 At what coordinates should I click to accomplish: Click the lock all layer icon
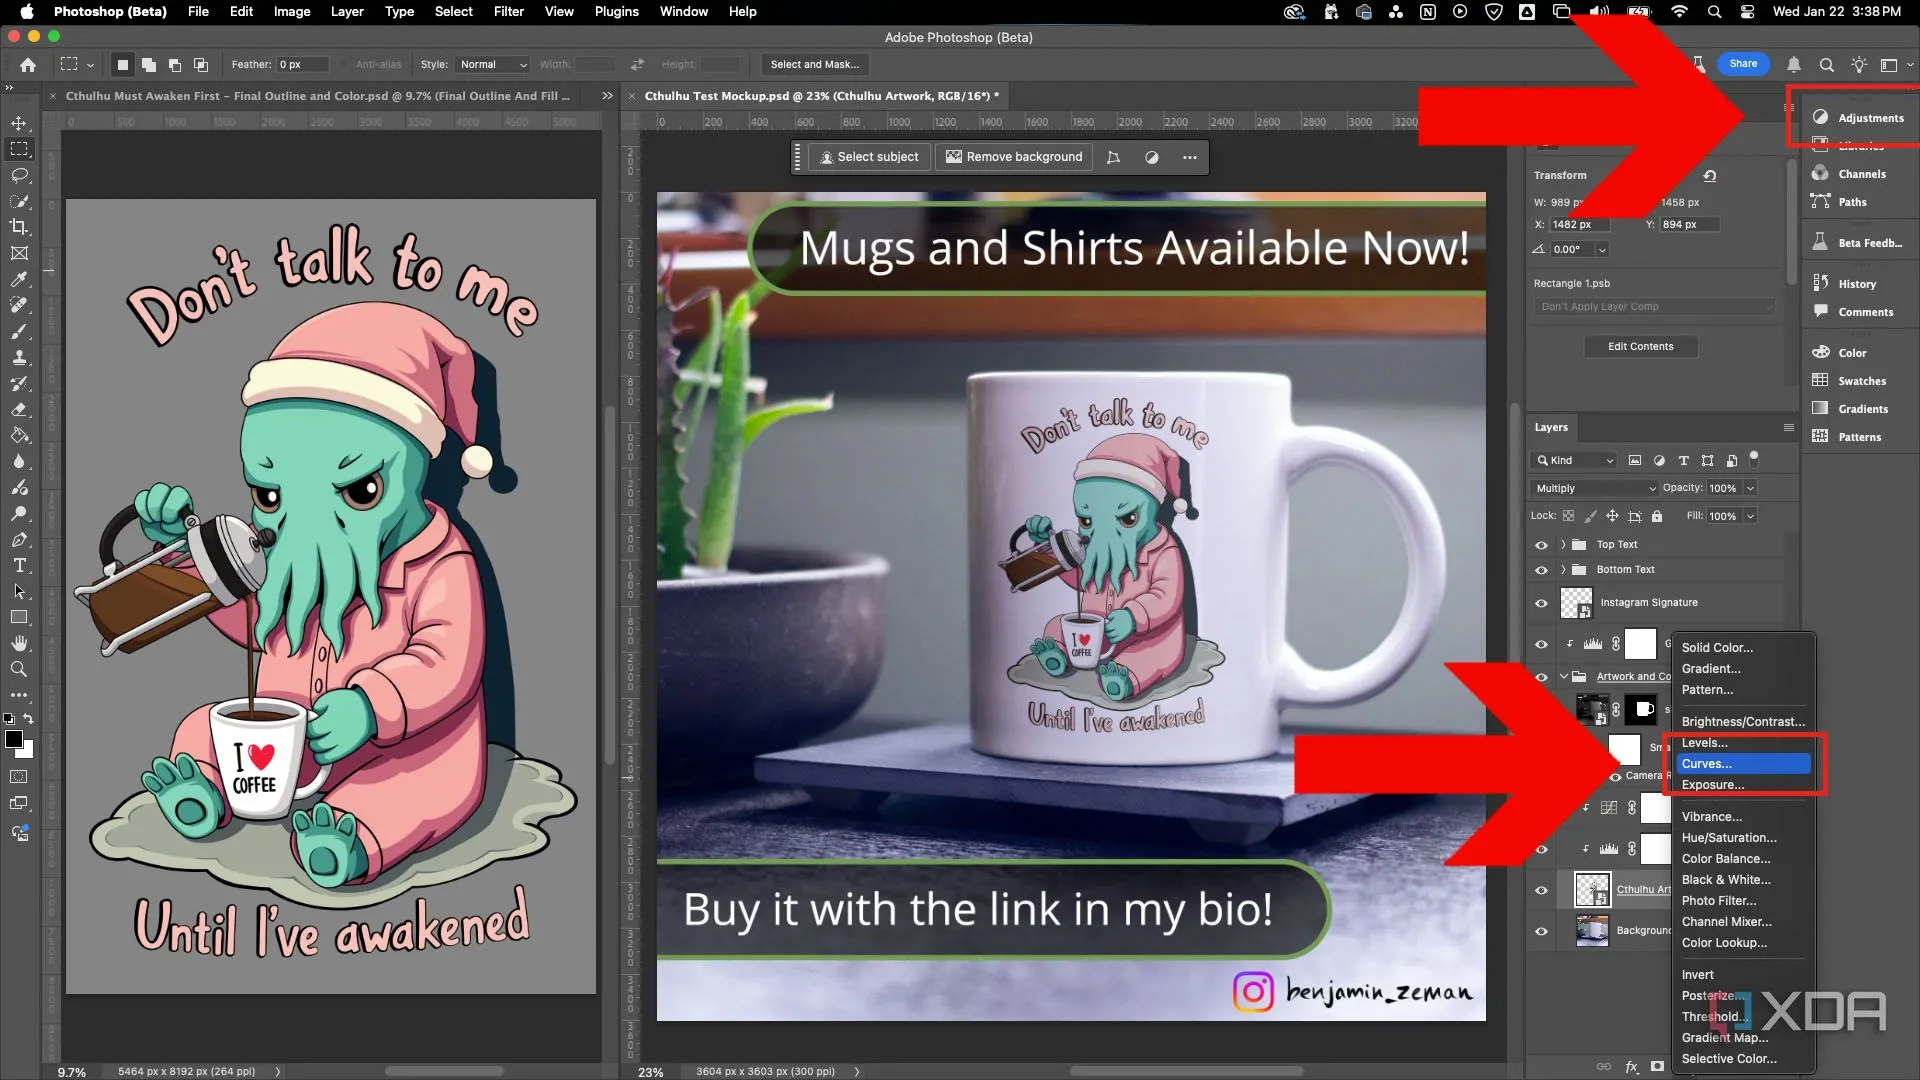pos(1657,516)
